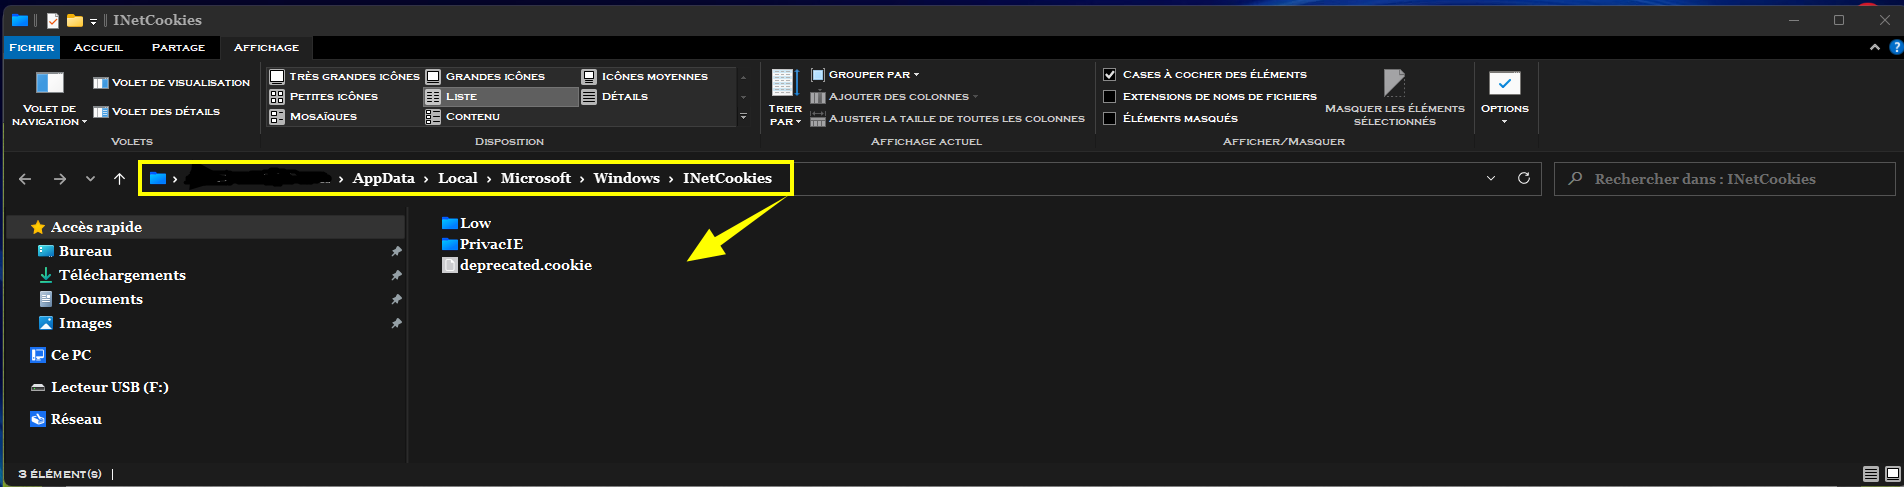Click INetCookies in the address path
Viewport: 1904px width, 487px height.
[x=727, y=178]
